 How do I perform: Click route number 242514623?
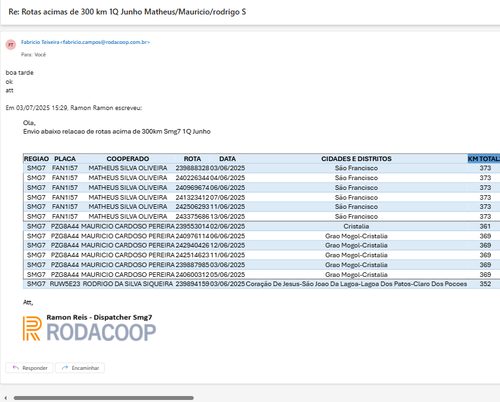coord(192,255)
